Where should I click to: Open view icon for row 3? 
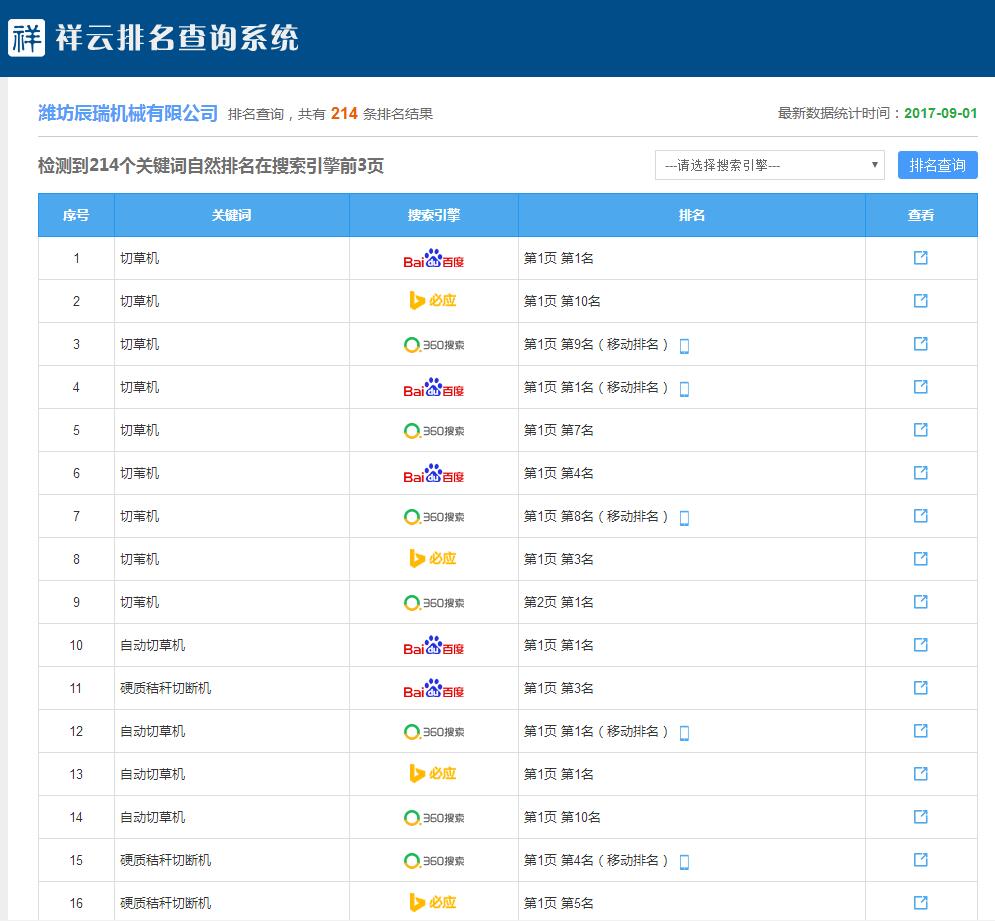(x=920, y=344)
